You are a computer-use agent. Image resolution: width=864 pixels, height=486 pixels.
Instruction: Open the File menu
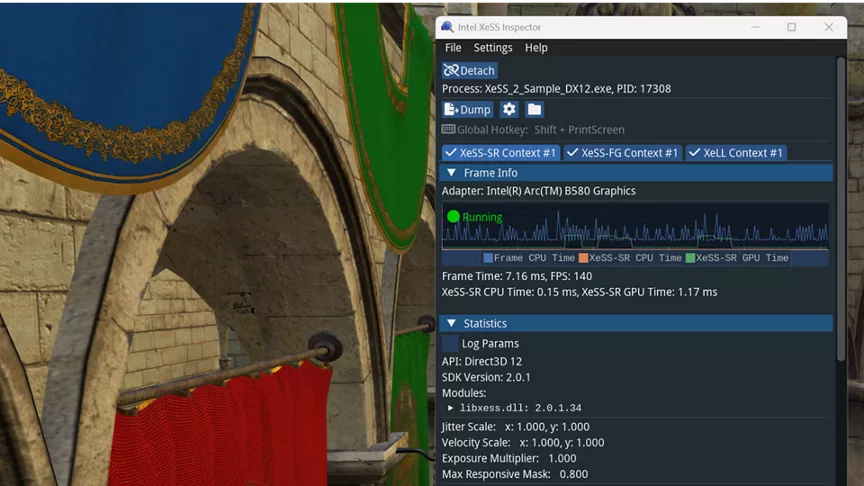click(453, 48)
